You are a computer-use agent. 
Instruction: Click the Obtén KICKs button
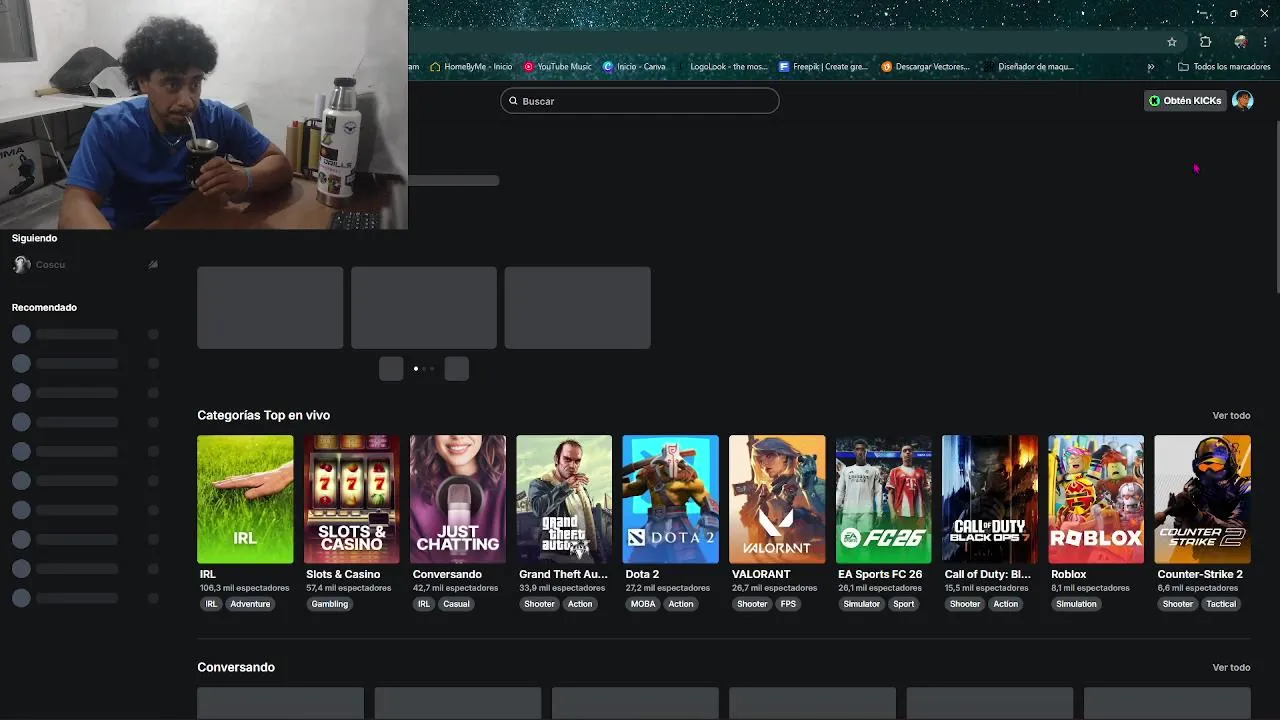tap(1185, 101)
